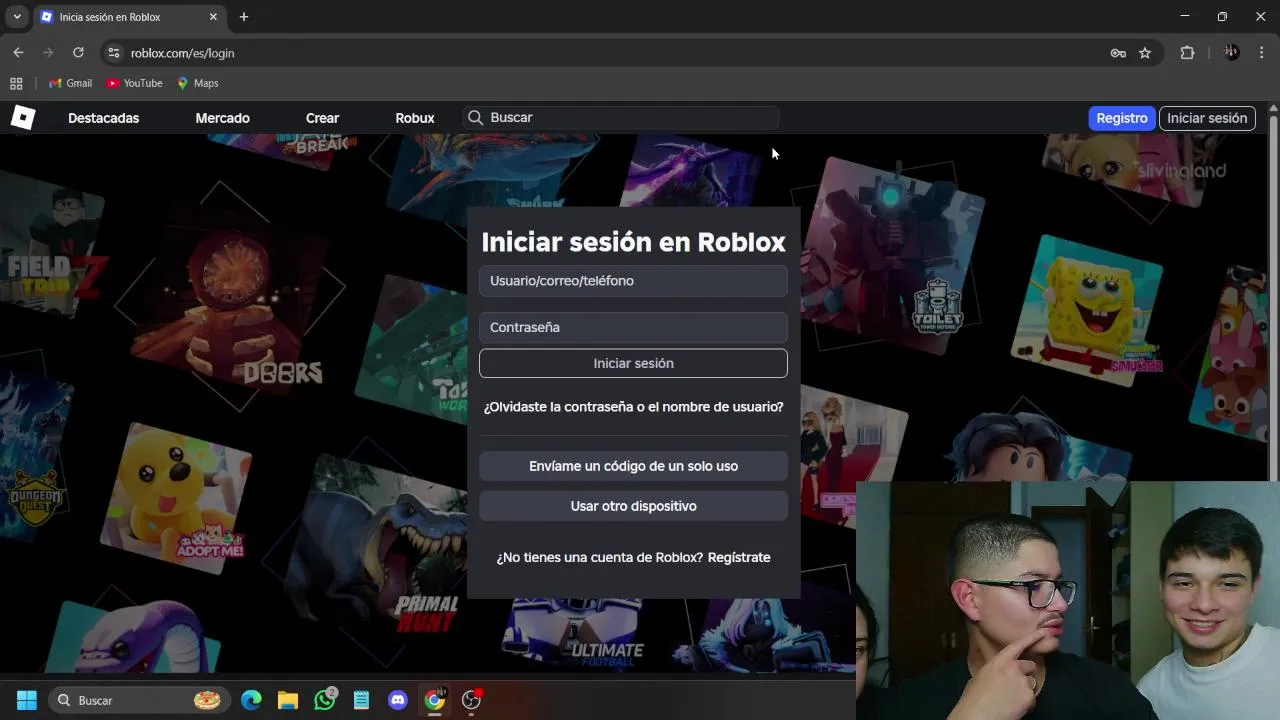The image size is (1280, 720).
Task: Open the Chrome profile avatar
Action: click(1231, 53)
